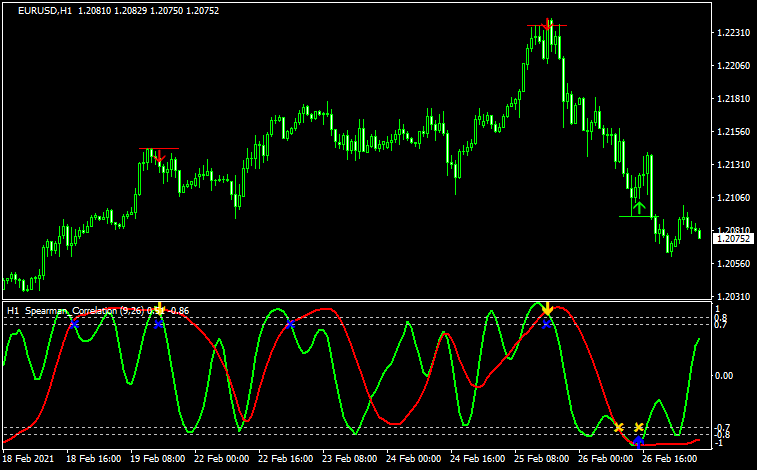Click the green up arrow buy signal
The image size is (757, 470).
pyautogui.click(x=638, y=208)
